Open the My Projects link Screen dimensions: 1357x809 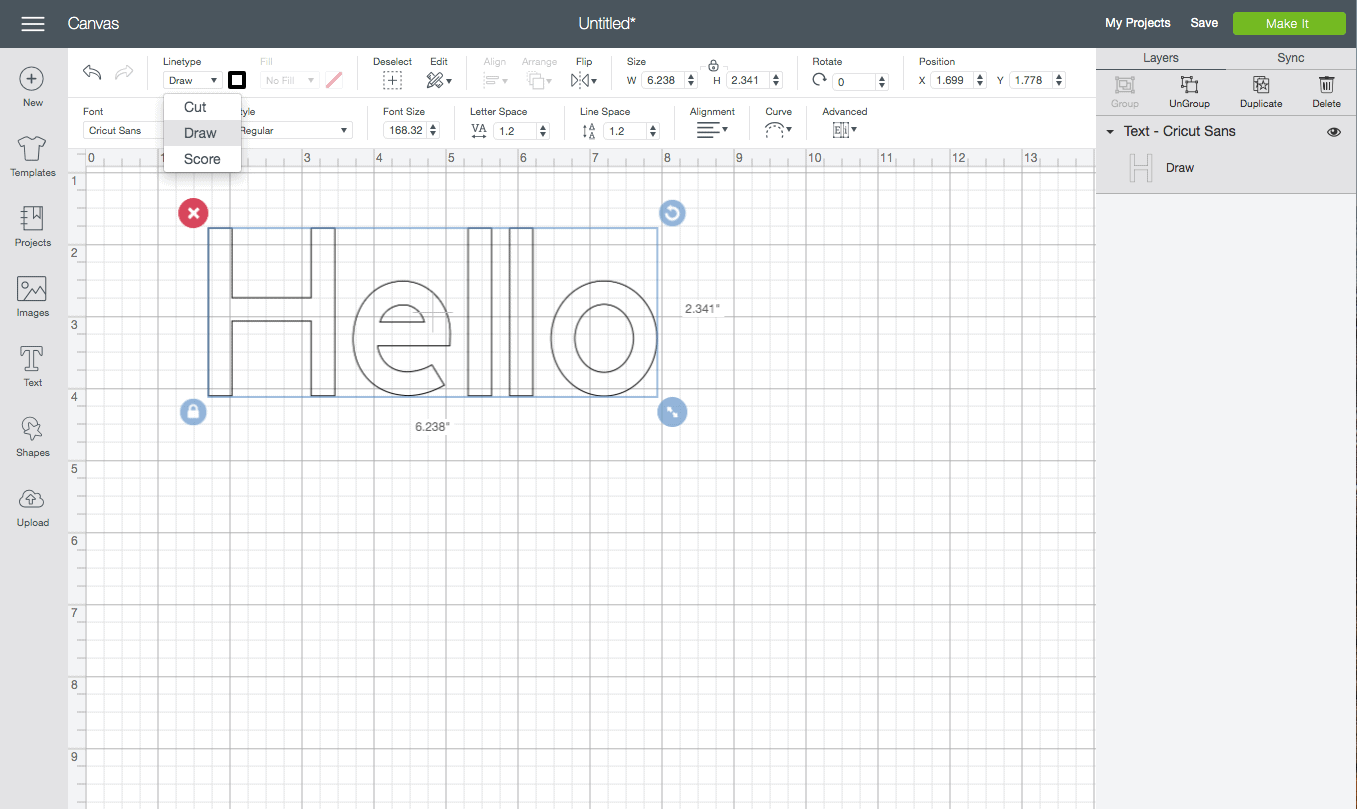1137,23
